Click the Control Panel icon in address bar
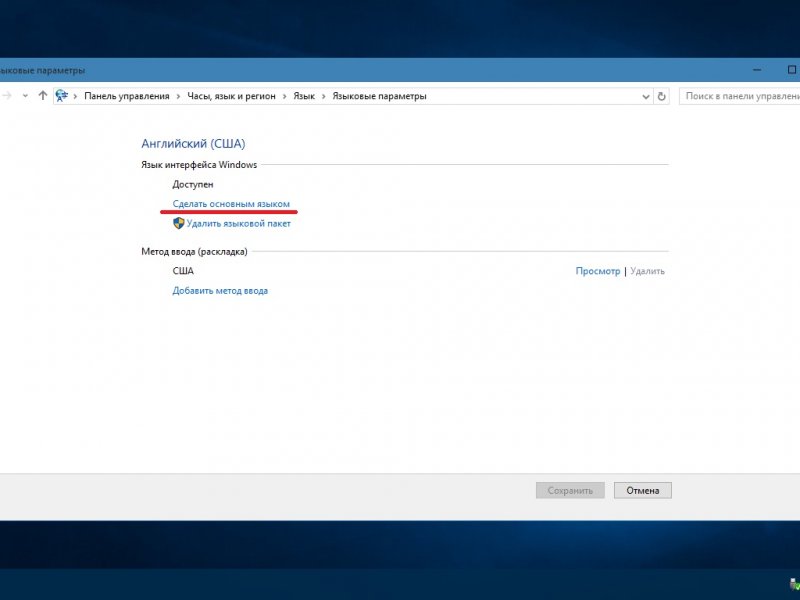 tap(62, 95)
